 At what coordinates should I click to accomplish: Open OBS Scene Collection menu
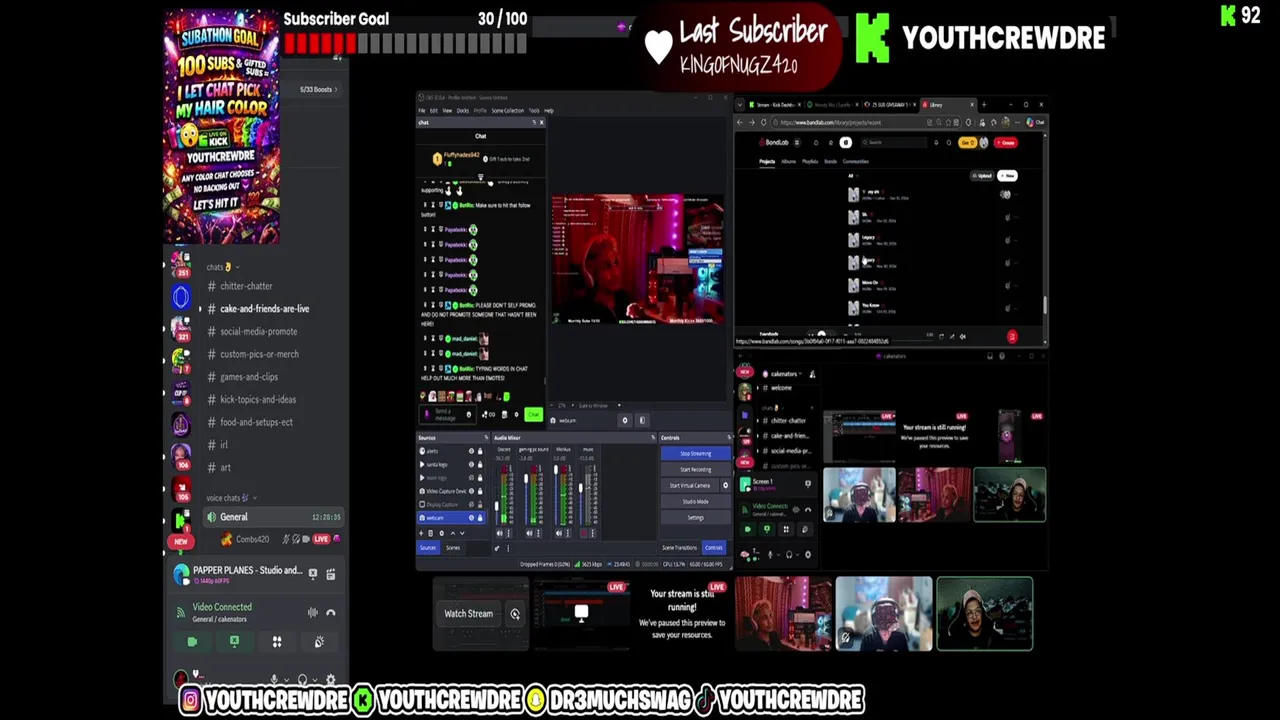click(x=508, y=110)
